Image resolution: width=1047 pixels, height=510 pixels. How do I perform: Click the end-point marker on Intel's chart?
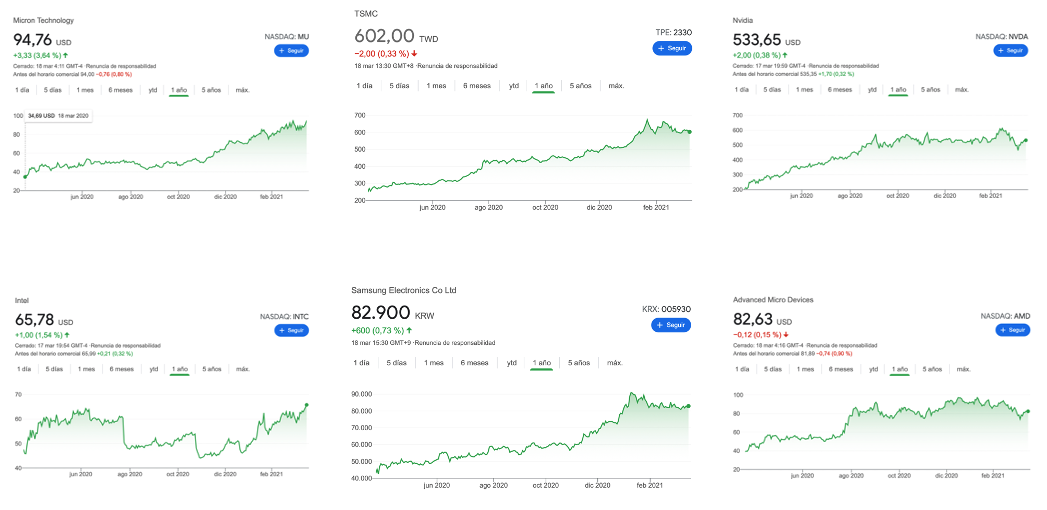pyautogui.click(x=307, y=405)
